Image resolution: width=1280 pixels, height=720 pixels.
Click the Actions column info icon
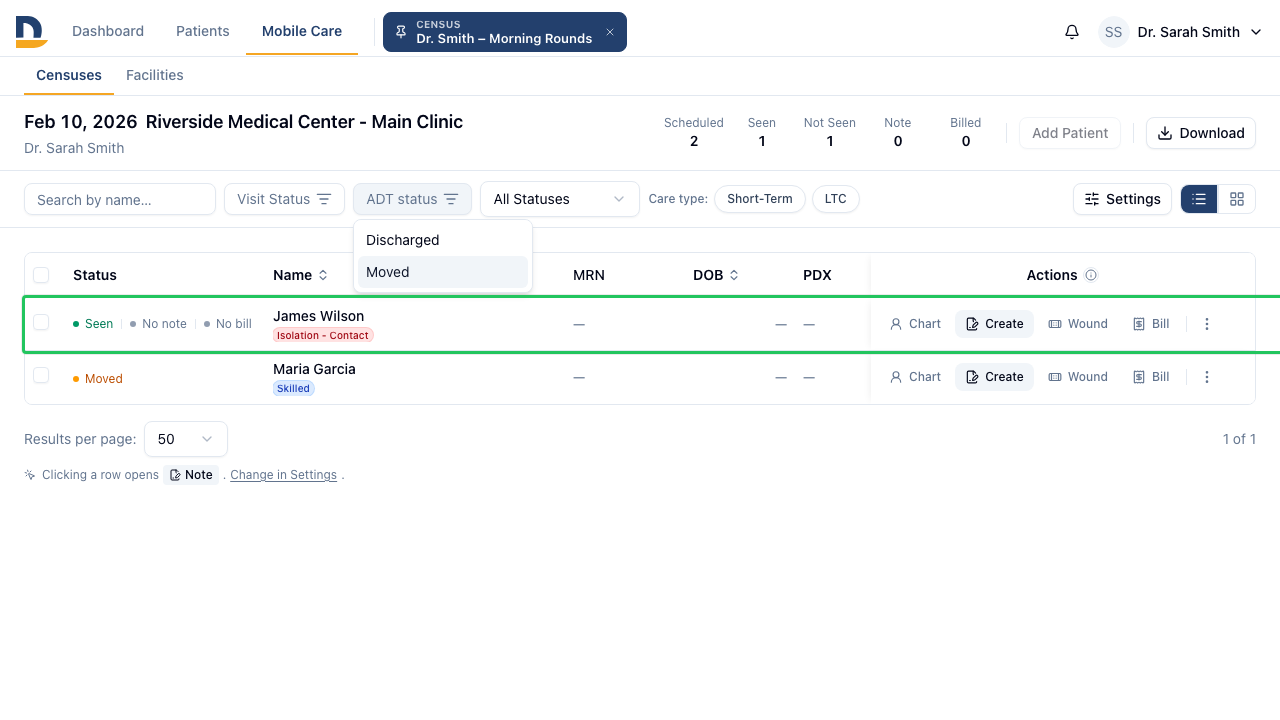[x=1091, y=275]
